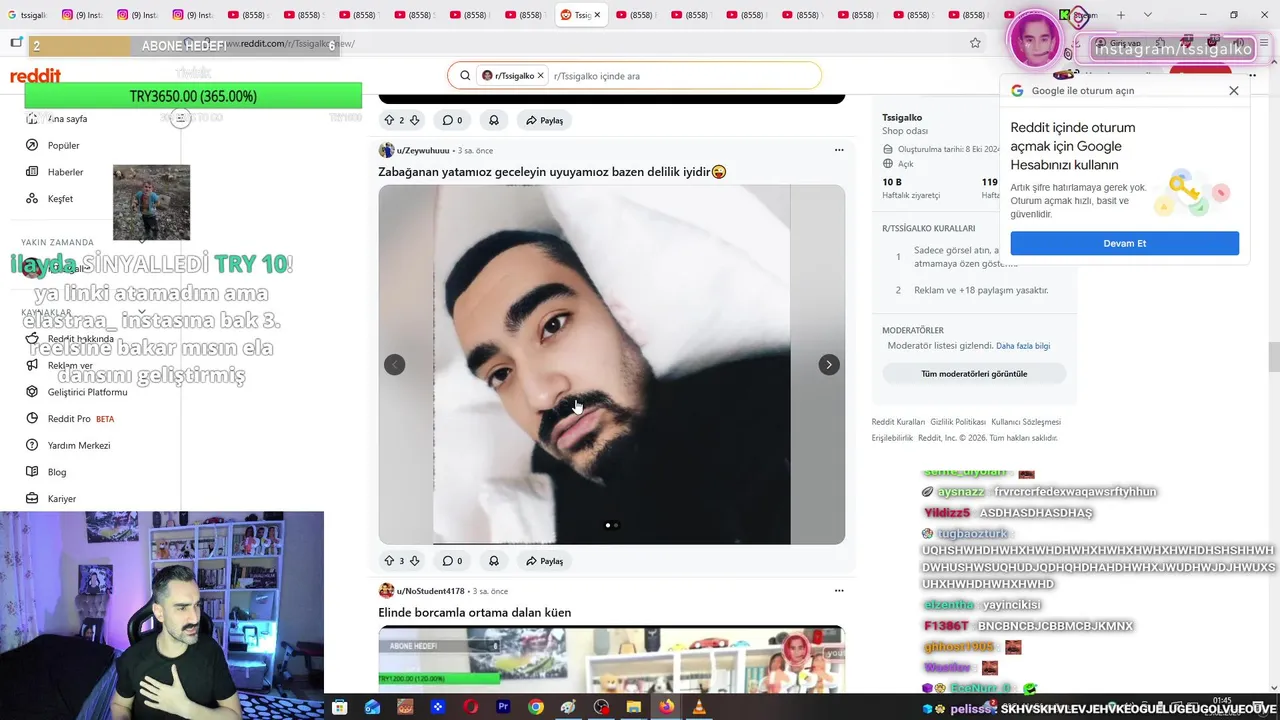1280x720 pixels.
Task: Remove the r/Tssigalko search filter chip
Action: [x=541, y=75]
